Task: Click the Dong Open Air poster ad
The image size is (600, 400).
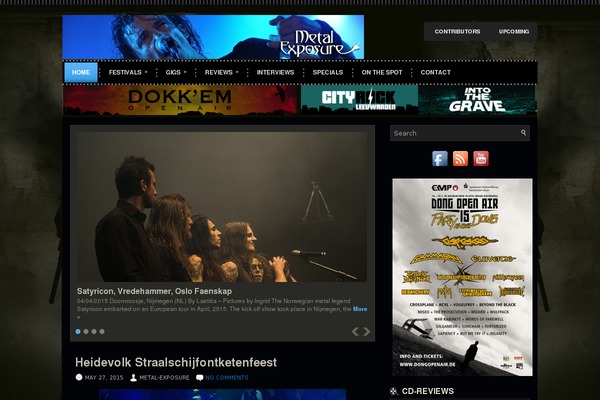Action: tap(462, 277)
